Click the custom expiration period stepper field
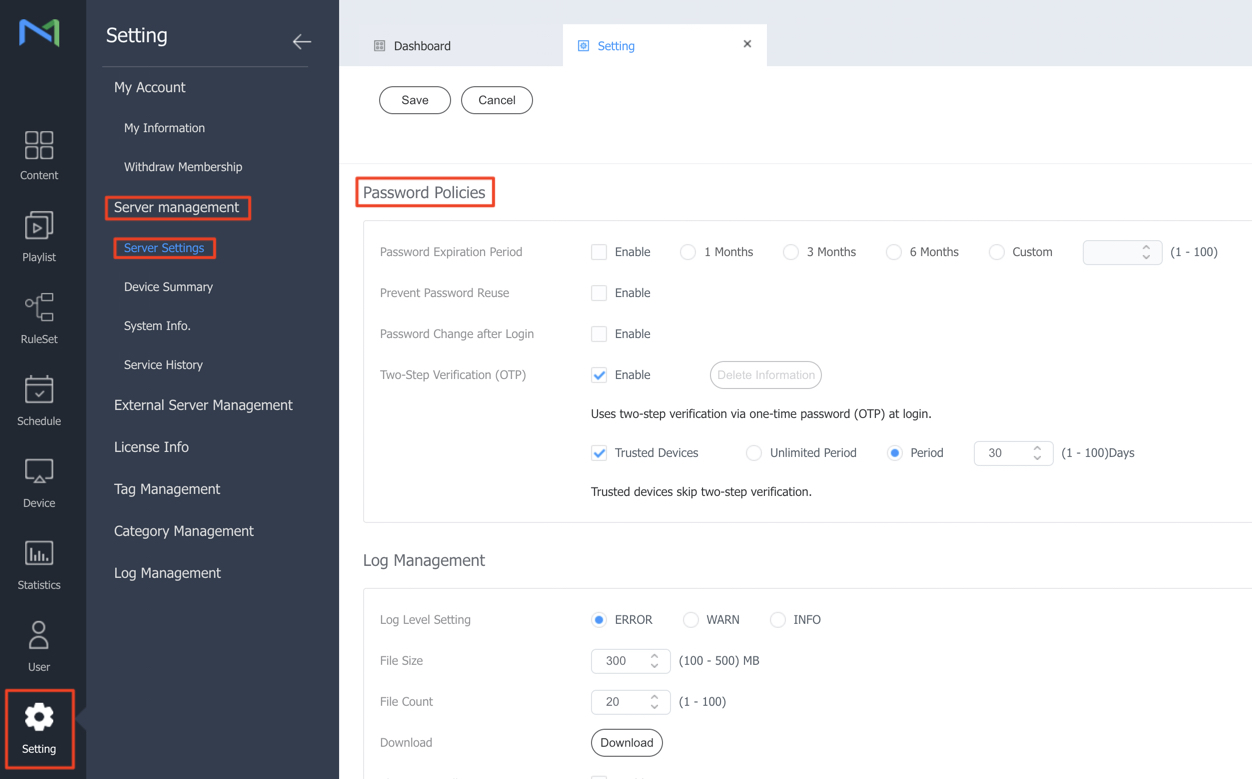The image size is (1252, 779). [1122, 252]
